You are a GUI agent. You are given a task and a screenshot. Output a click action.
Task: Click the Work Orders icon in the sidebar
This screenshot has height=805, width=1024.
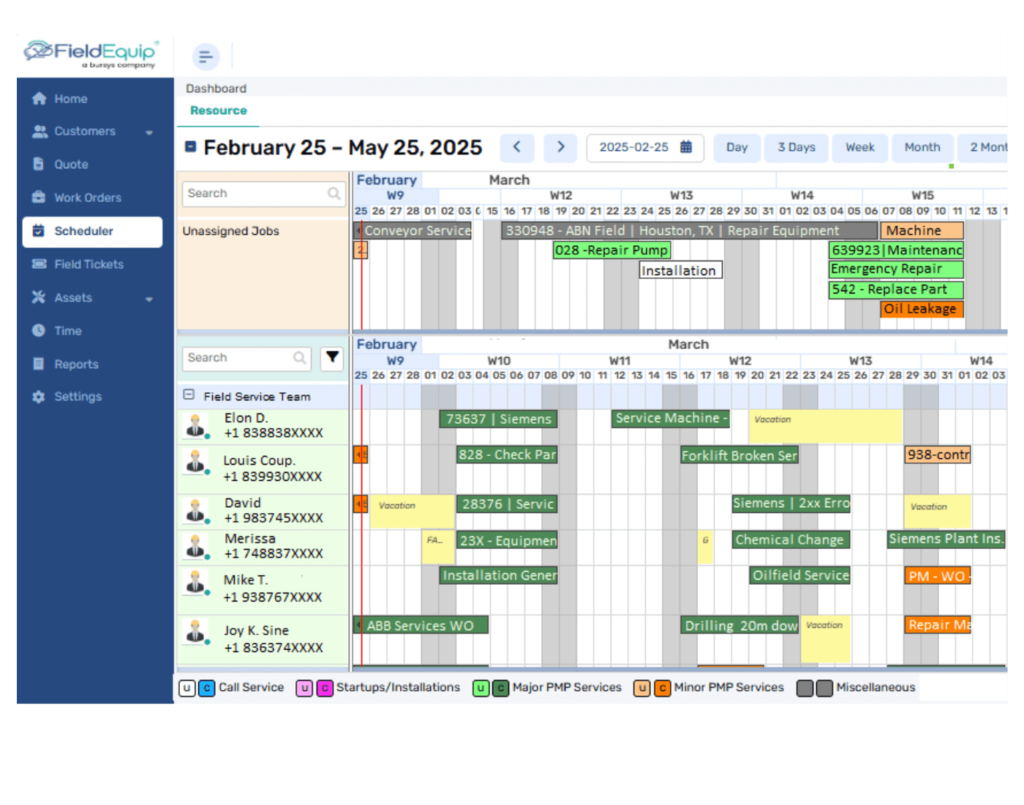click(36, 197)
